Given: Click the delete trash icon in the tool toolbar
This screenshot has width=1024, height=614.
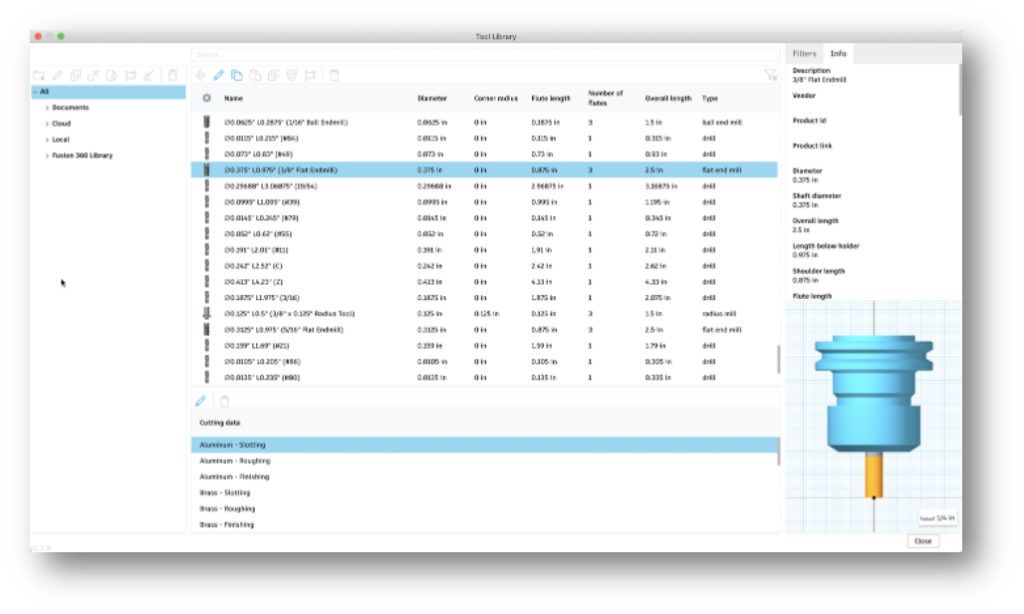Looking at the screenshot, I should (333, 75).
